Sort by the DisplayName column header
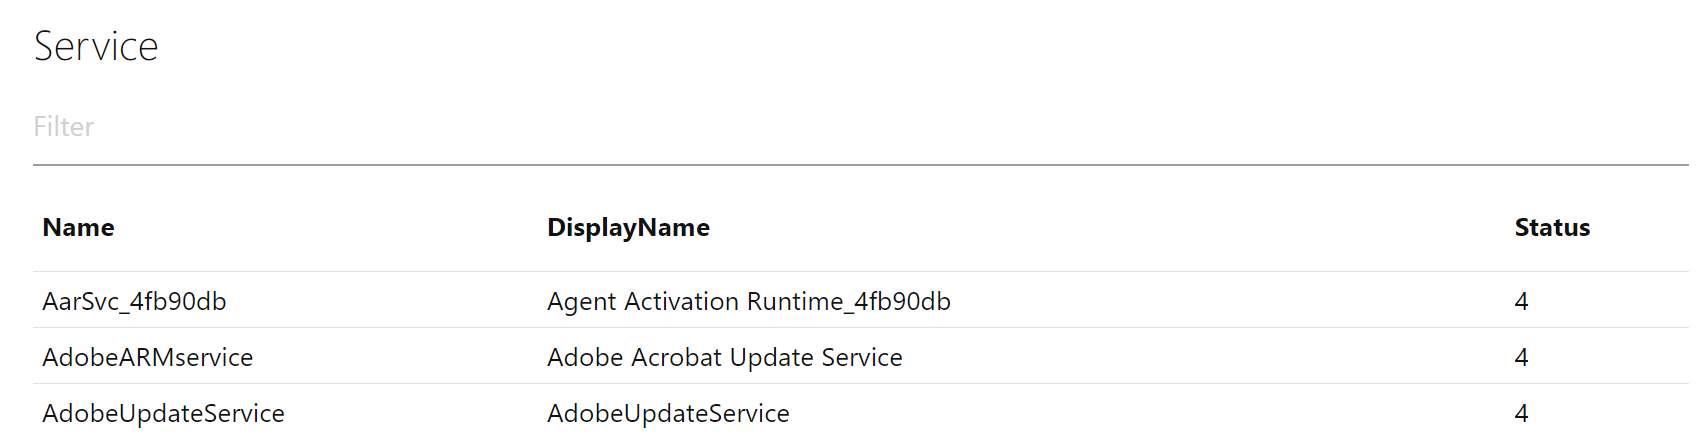Screen dimensions: 1700x437 pyautogui.click(x=628, y=228)
